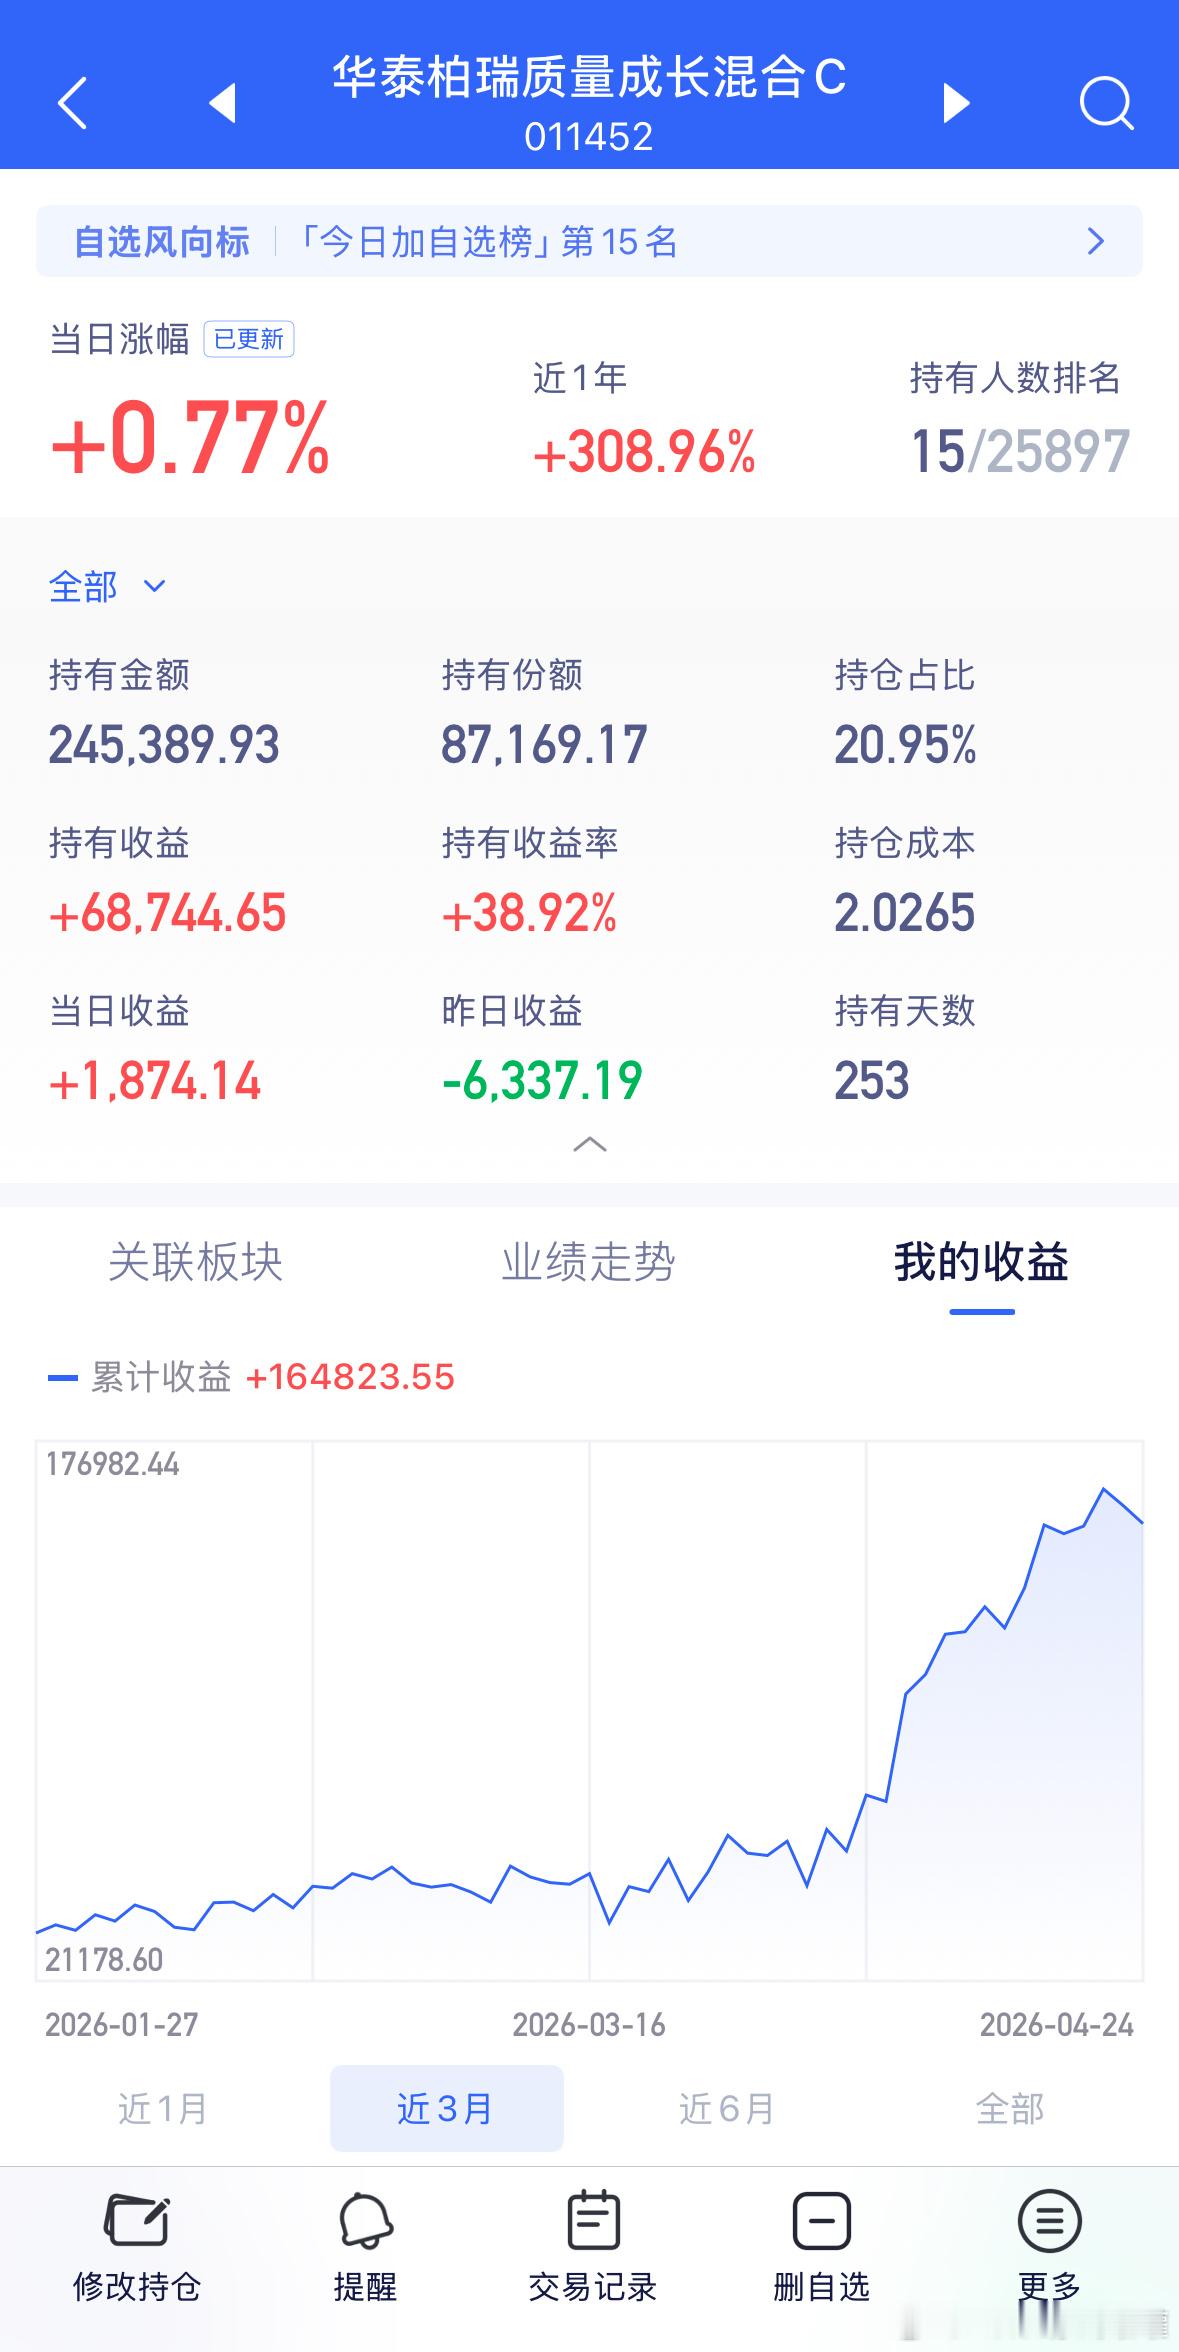This screenshot has height=2352, width=1179.
Task: Tap the 持有人数排名 label
Action: 1015,378
